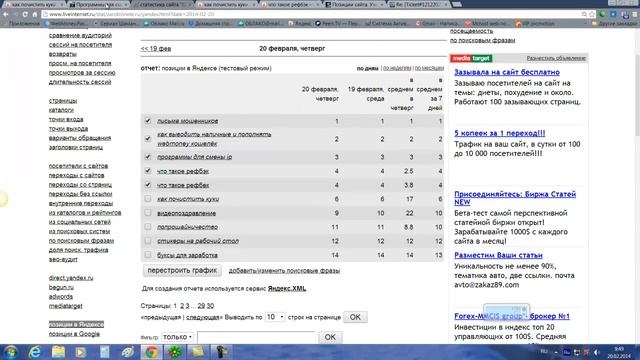640x360 pixels.
Task: Bookmark the page with the star icon
Action: pyautogui.click(x=591, y=14)
